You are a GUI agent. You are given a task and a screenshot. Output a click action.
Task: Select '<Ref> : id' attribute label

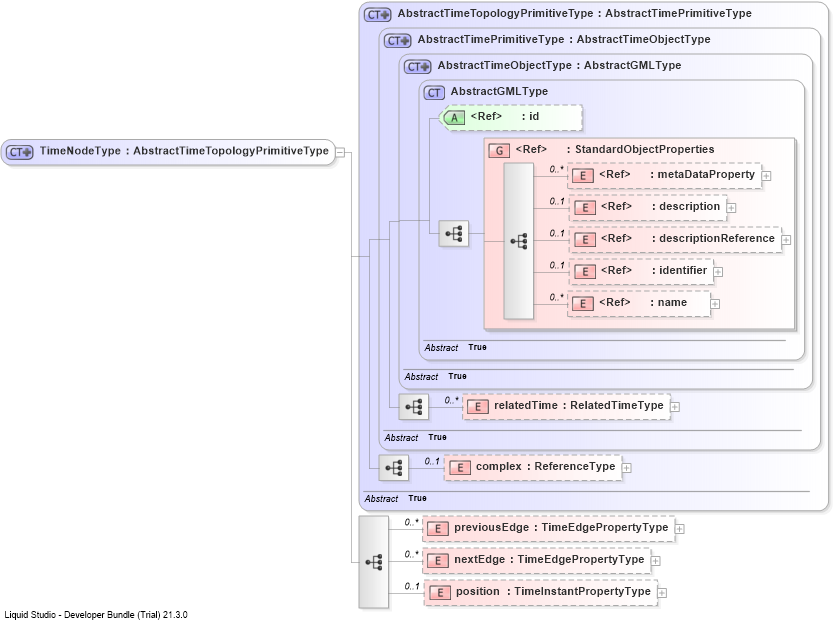pyautogui.click(x=505, y=116)
